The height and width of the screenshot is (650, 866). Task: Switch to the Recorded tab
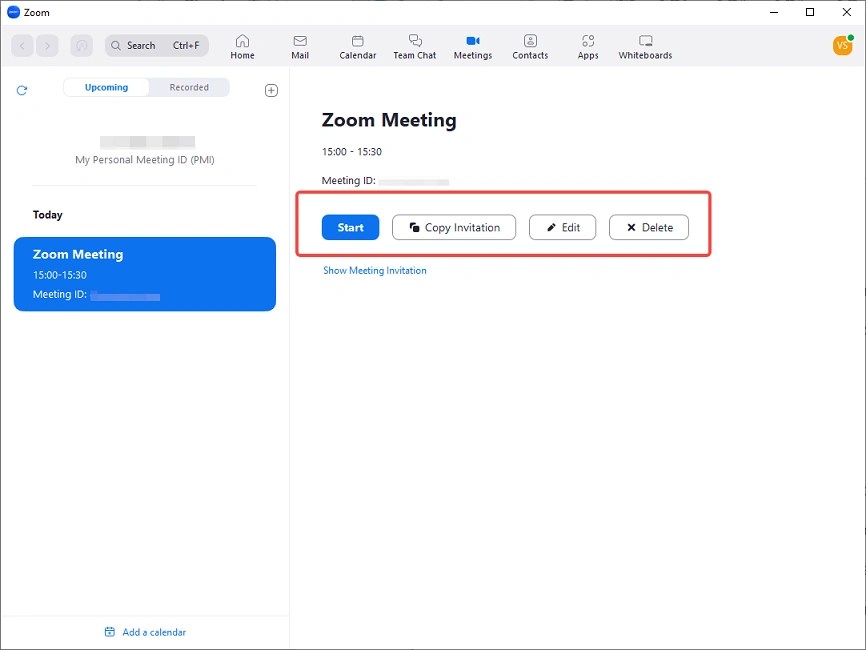click(x=190, y=87)
